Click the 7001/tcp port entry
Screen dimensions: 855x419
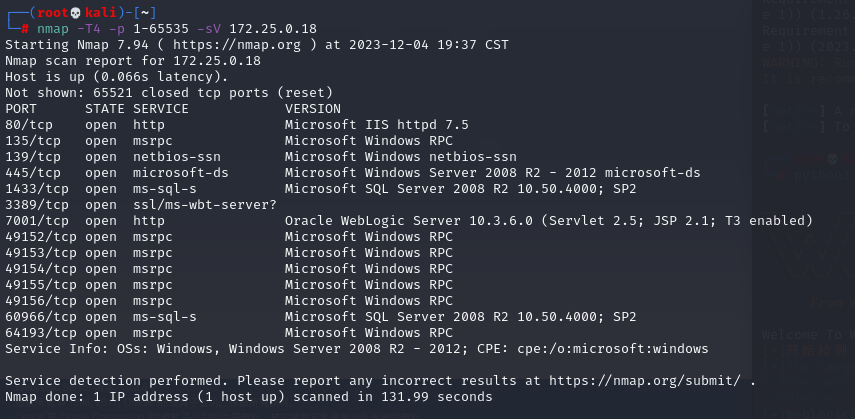[x=37, y=221]
